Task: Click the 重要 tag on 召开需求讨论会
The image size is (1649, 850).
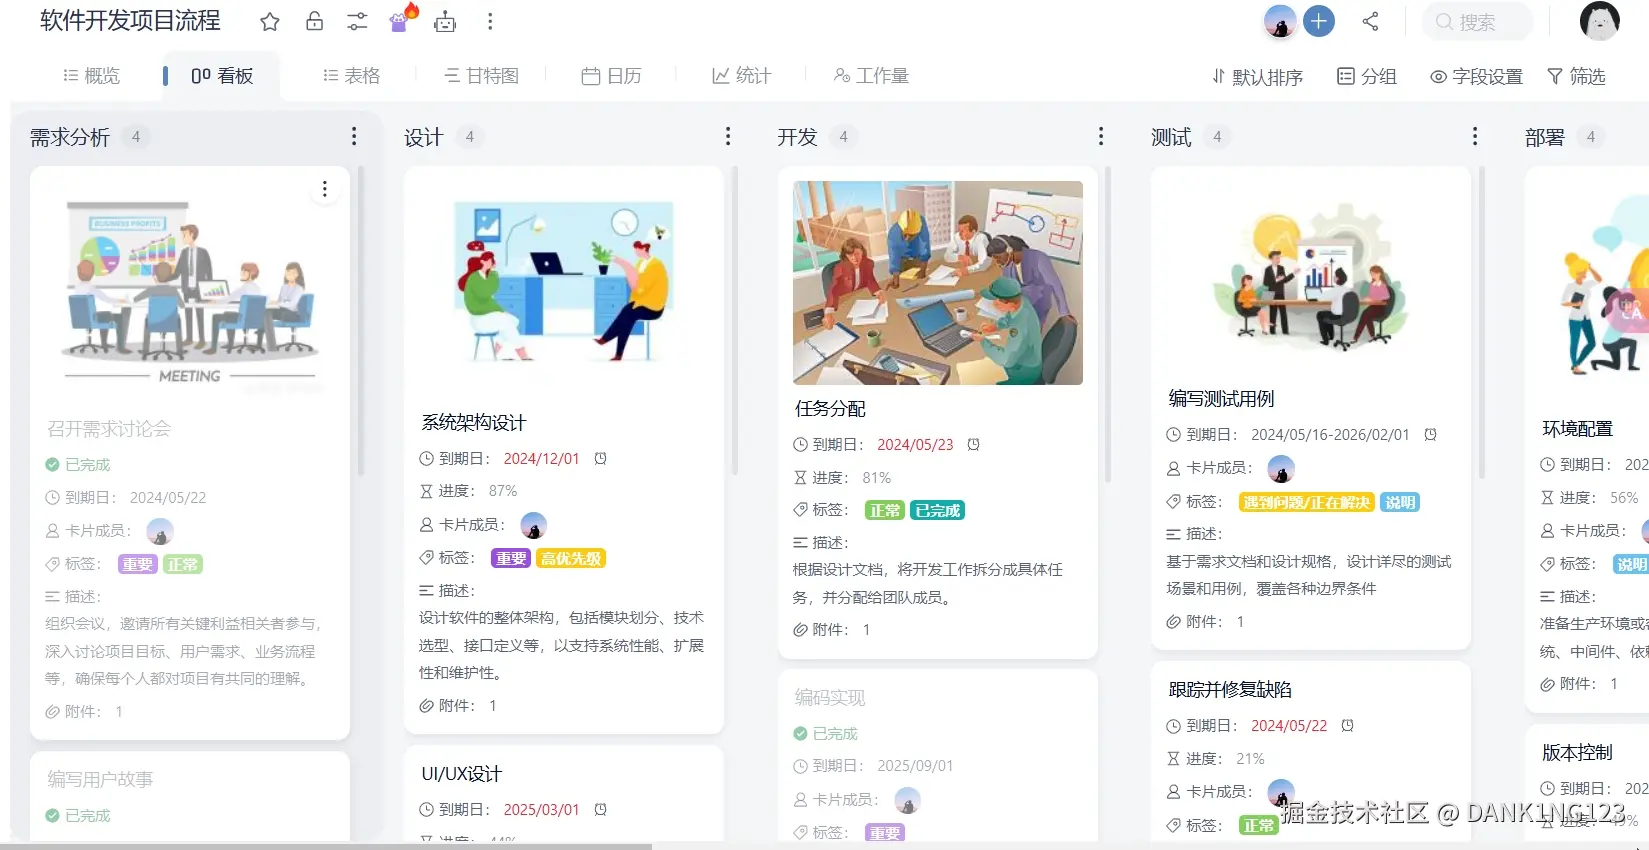Action: [x=137, y=564]
